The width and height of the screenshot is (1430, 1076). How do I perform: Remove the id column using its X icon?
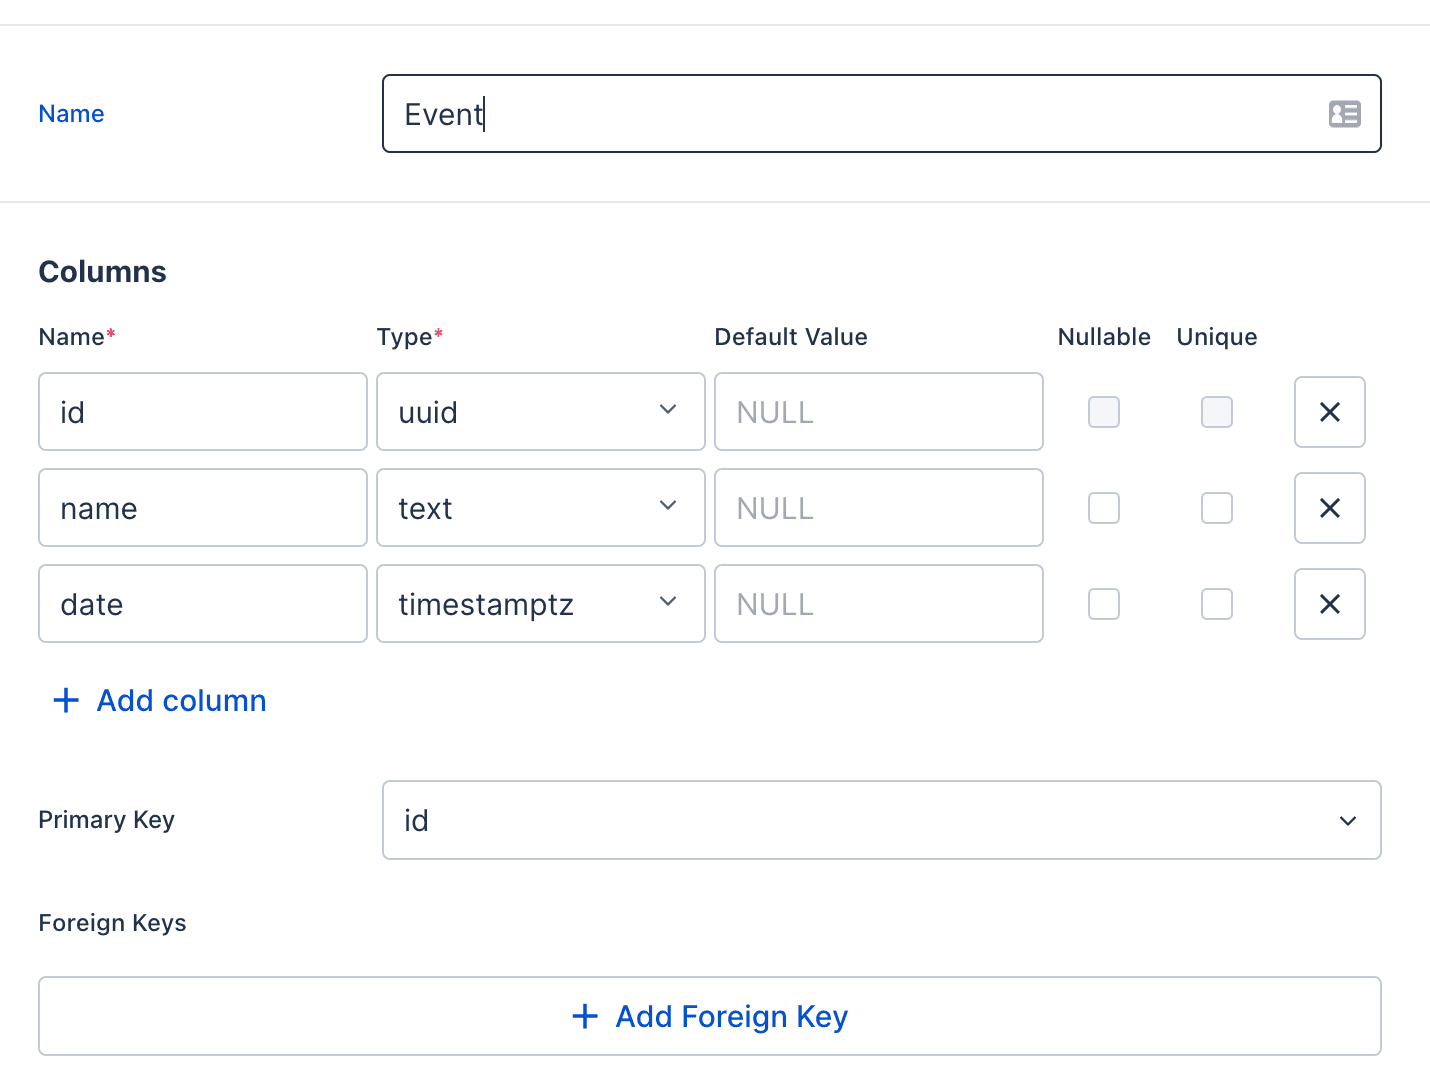click(1329, 412)
